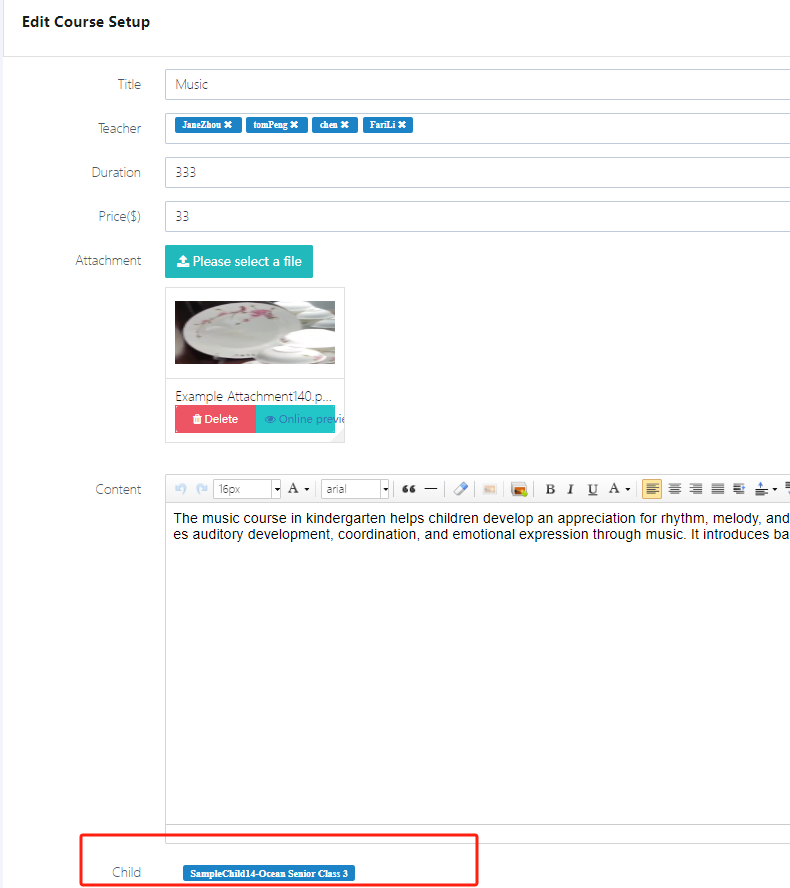This screenshot has height=888, width=790.
Task: Toggle italic text in the editor toolbar
Action: coord(571,489)
